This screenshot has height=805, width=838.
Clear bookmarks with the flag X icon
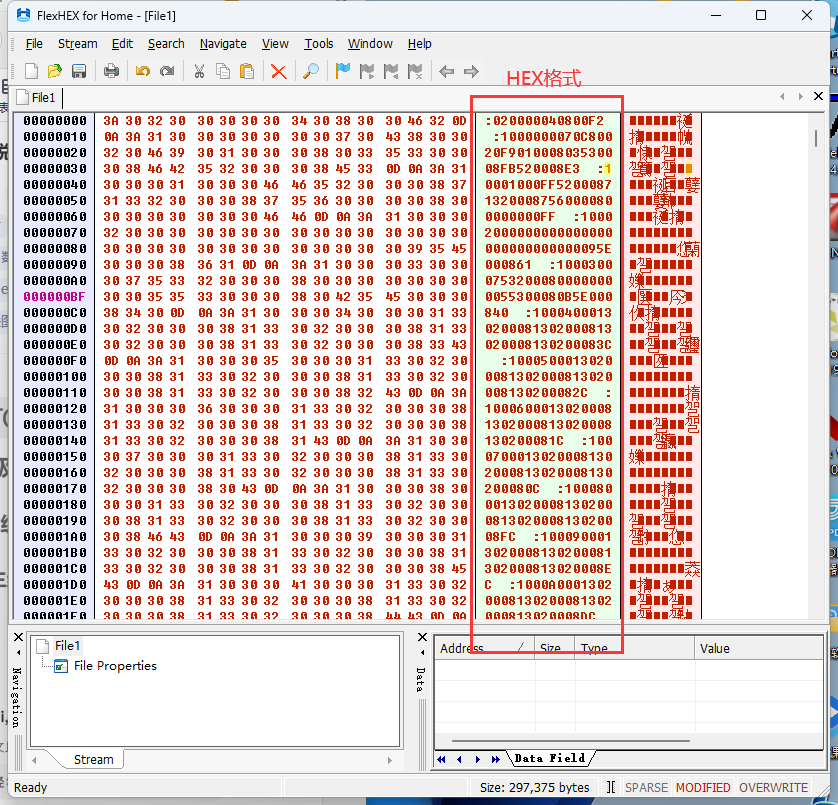(x=415, y=71)
